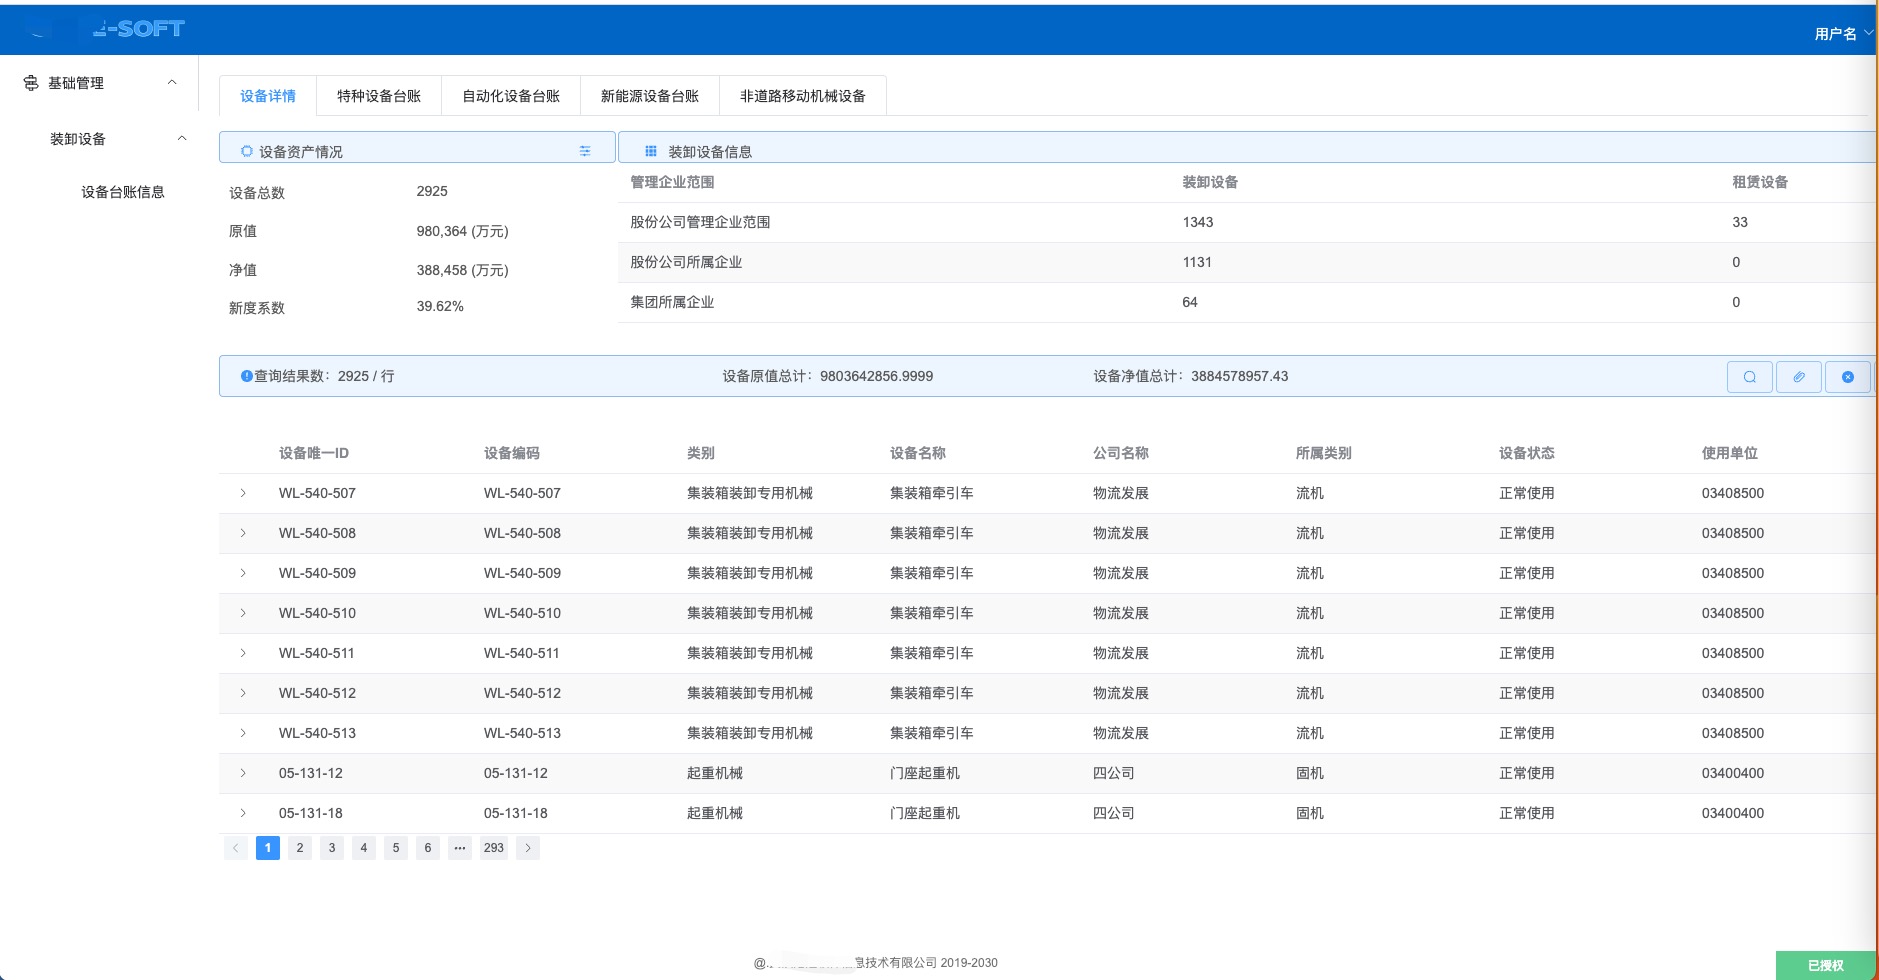Click 固机 in row 05-131-12
This screenshot has height=980, width=1879.
pos(1310,773)
